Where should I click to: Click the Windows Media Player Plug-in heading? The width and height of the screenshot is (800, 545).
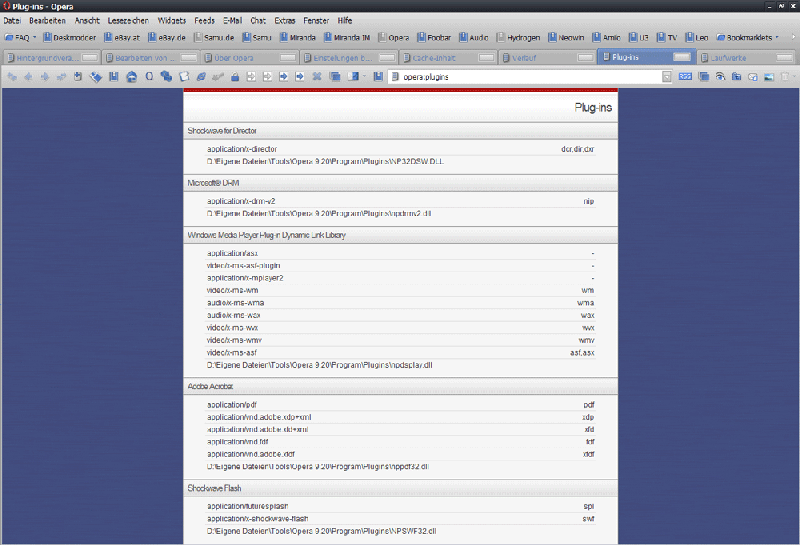(266, 235)
